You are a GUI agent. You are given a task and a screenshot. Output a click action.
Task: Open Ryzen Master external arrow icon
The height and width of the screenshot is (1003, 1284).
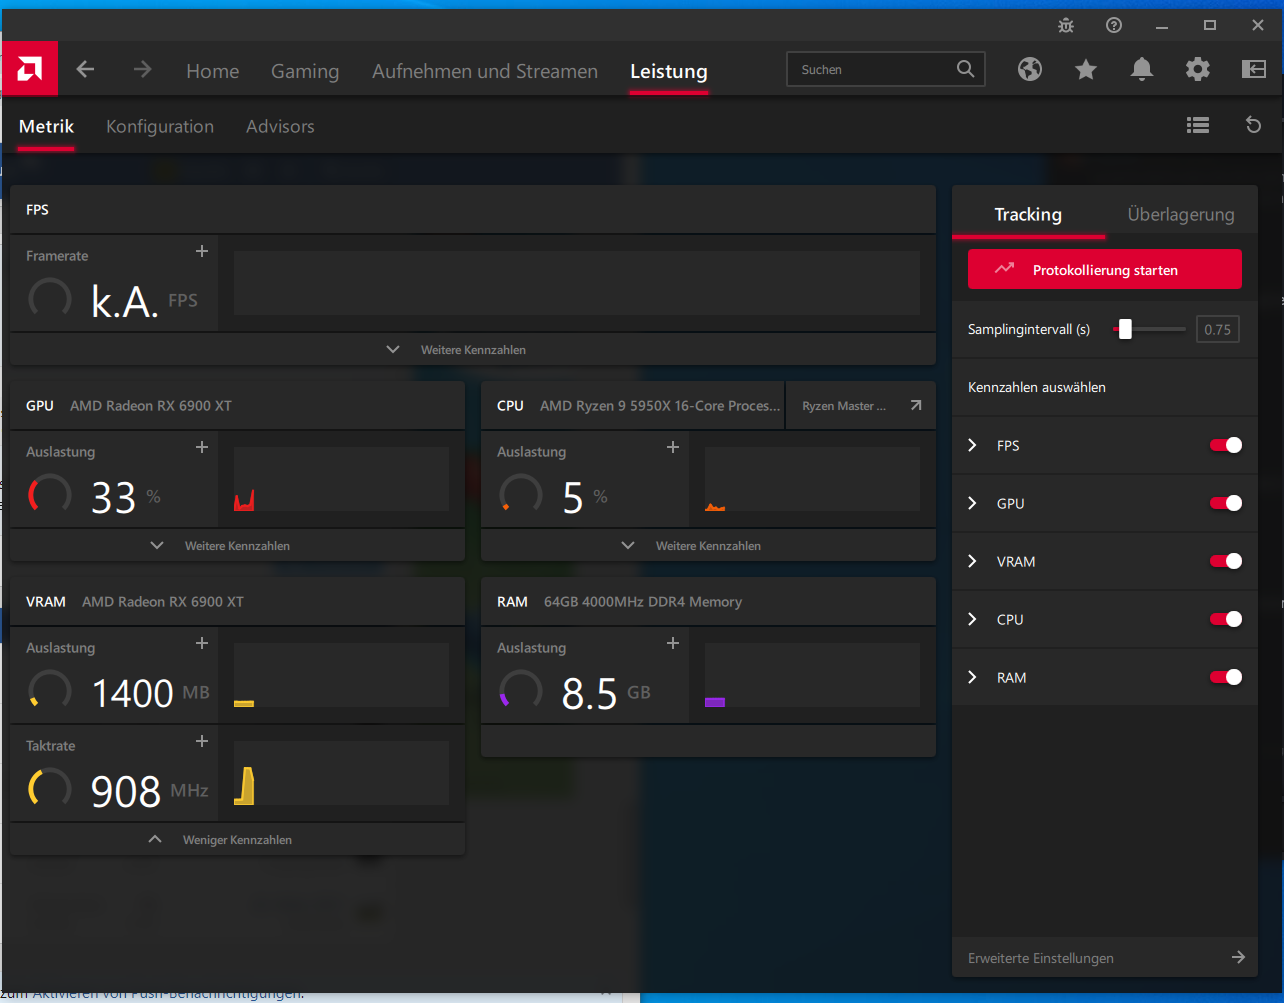pos(916,406)
